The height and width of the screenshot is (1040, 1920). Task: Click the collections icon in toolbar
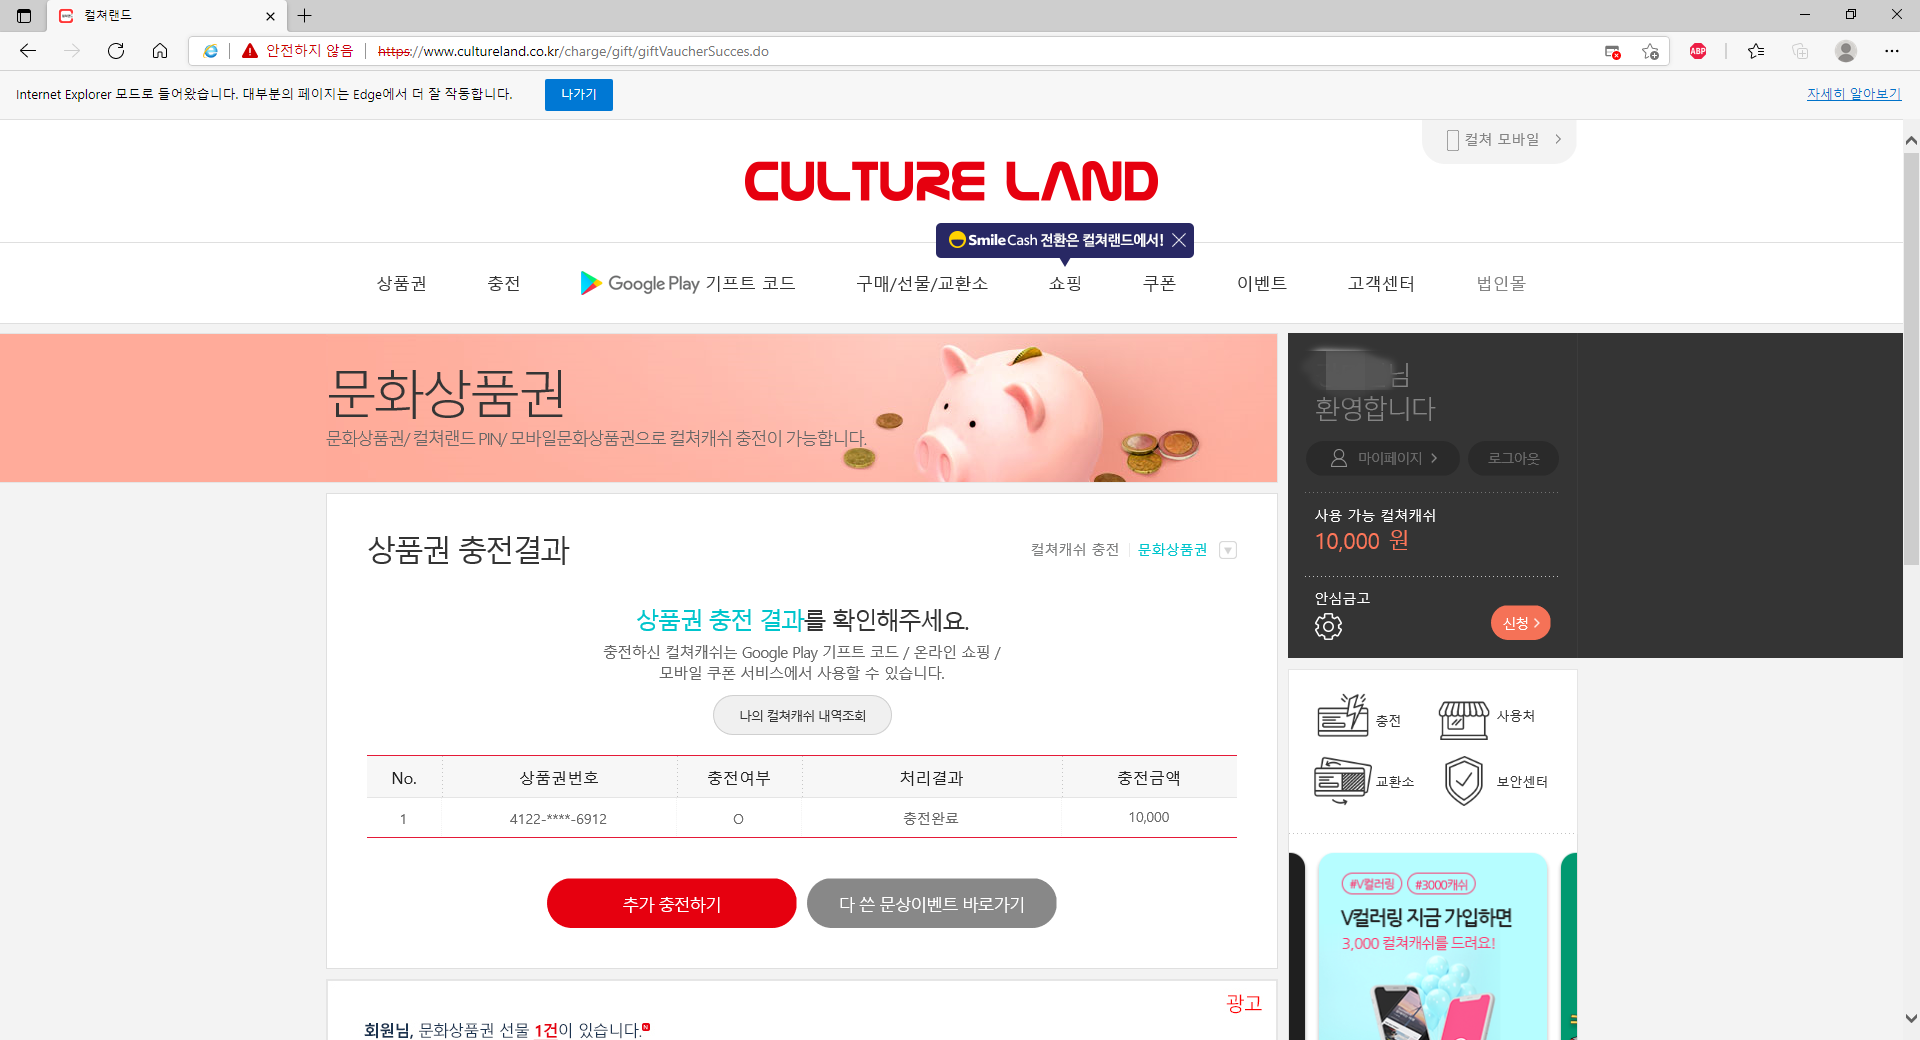point(1800,51)
